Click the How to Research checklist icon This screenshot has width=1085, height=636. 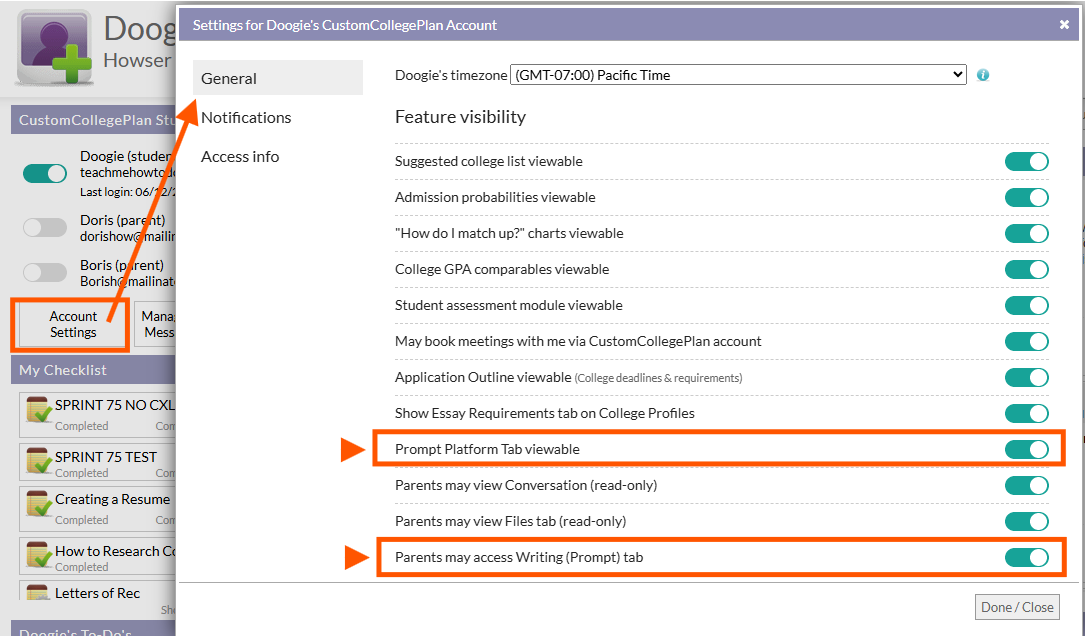coord(38,555)
